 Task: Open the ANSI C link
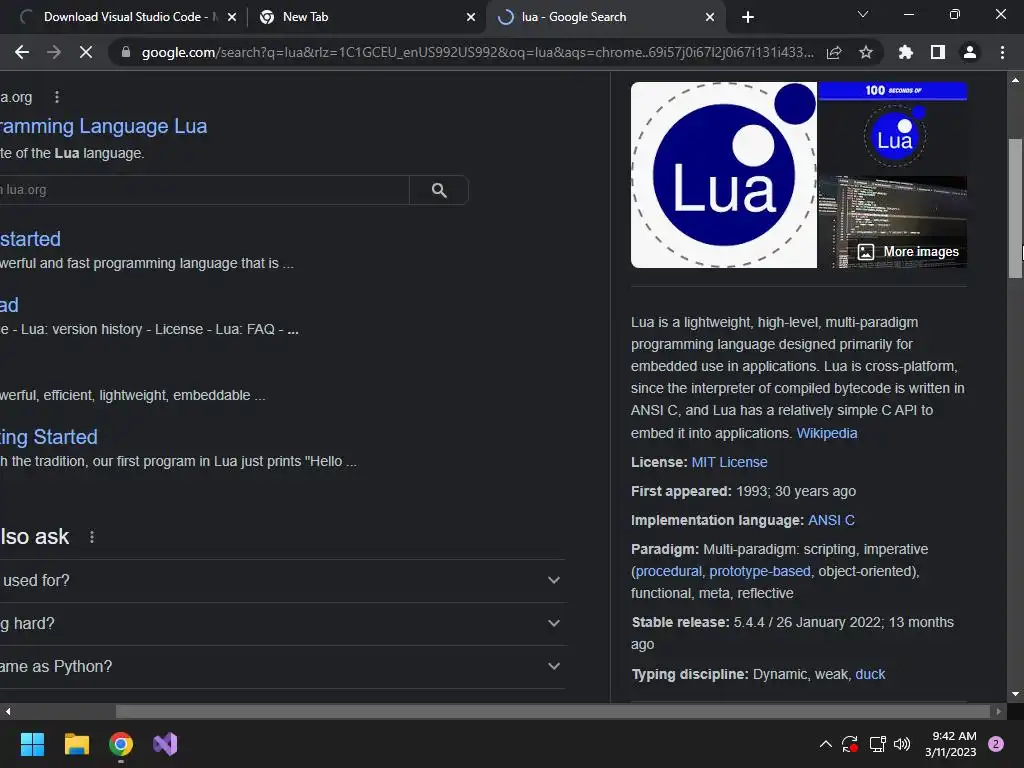(x=831, y=520)
